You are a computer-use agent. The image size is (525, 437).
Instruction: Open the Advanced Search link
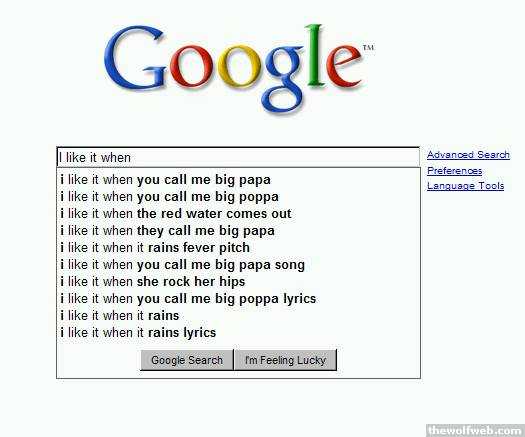(468, 155)
